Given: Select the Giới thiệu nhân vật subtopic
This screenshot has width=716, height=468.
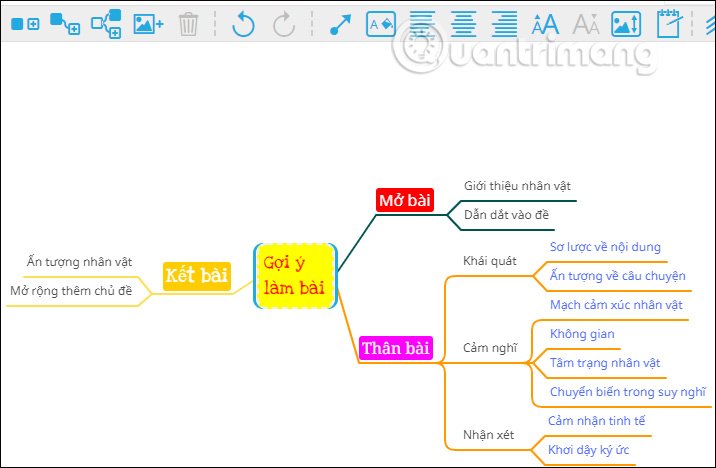Looking at the screenshot, I should 517,186.
